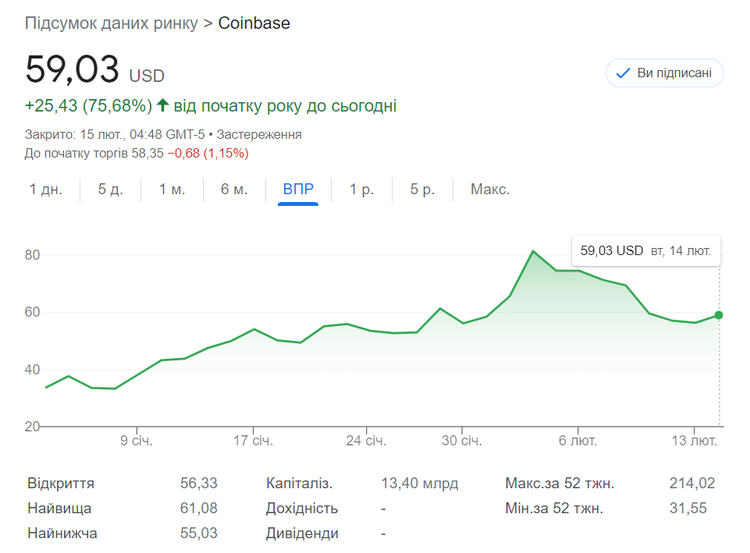Click the 'Дивіденди' label
This screenshot has width=750, height=553.
[x=302, y=533]
